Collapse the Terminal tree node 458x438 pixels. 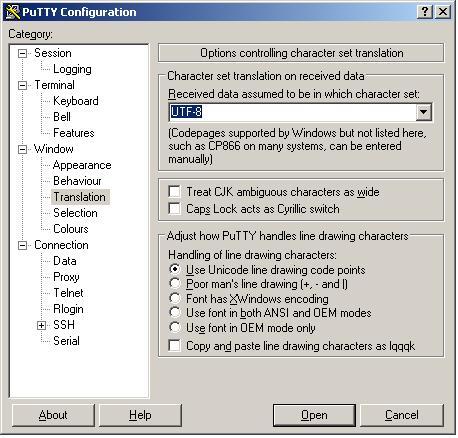click(x=22, y=85)
